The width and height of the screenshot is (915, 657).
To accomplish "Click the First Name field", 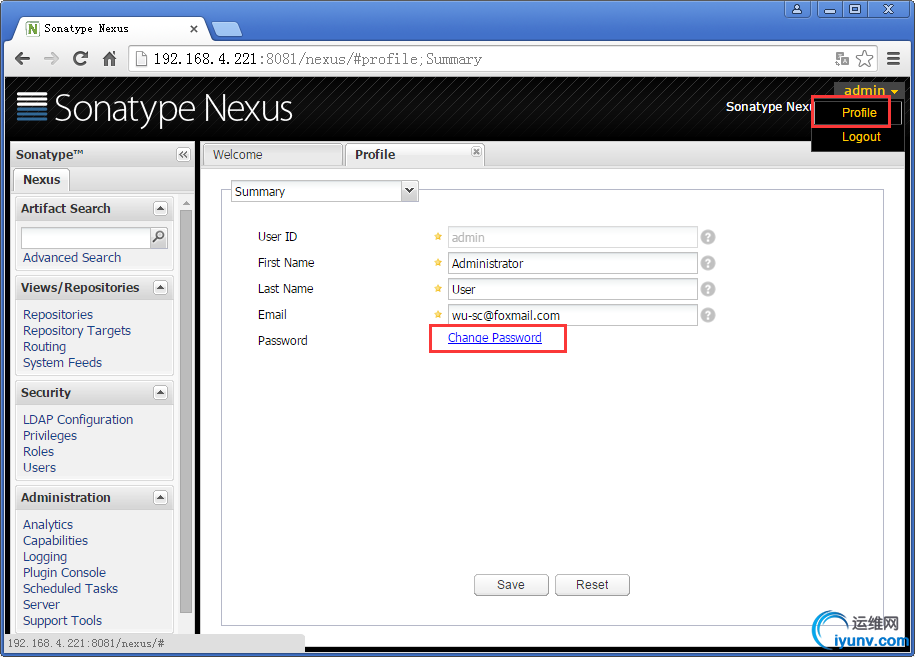I will coord(572,263).
